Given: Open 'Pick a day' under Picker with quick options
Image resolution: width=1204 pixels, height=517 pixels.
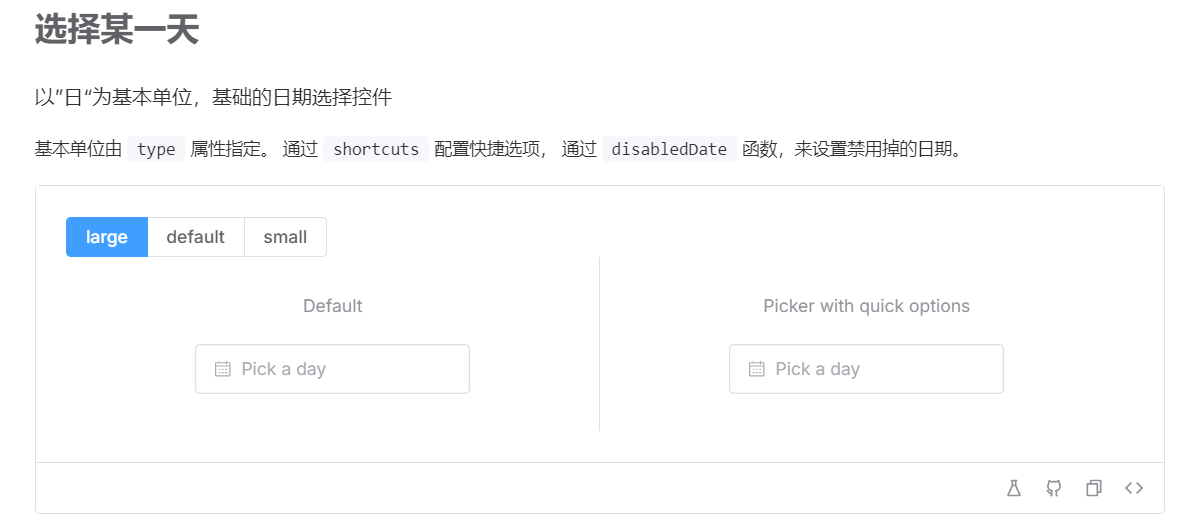Looking at the screenshot, I should point(866,369).
